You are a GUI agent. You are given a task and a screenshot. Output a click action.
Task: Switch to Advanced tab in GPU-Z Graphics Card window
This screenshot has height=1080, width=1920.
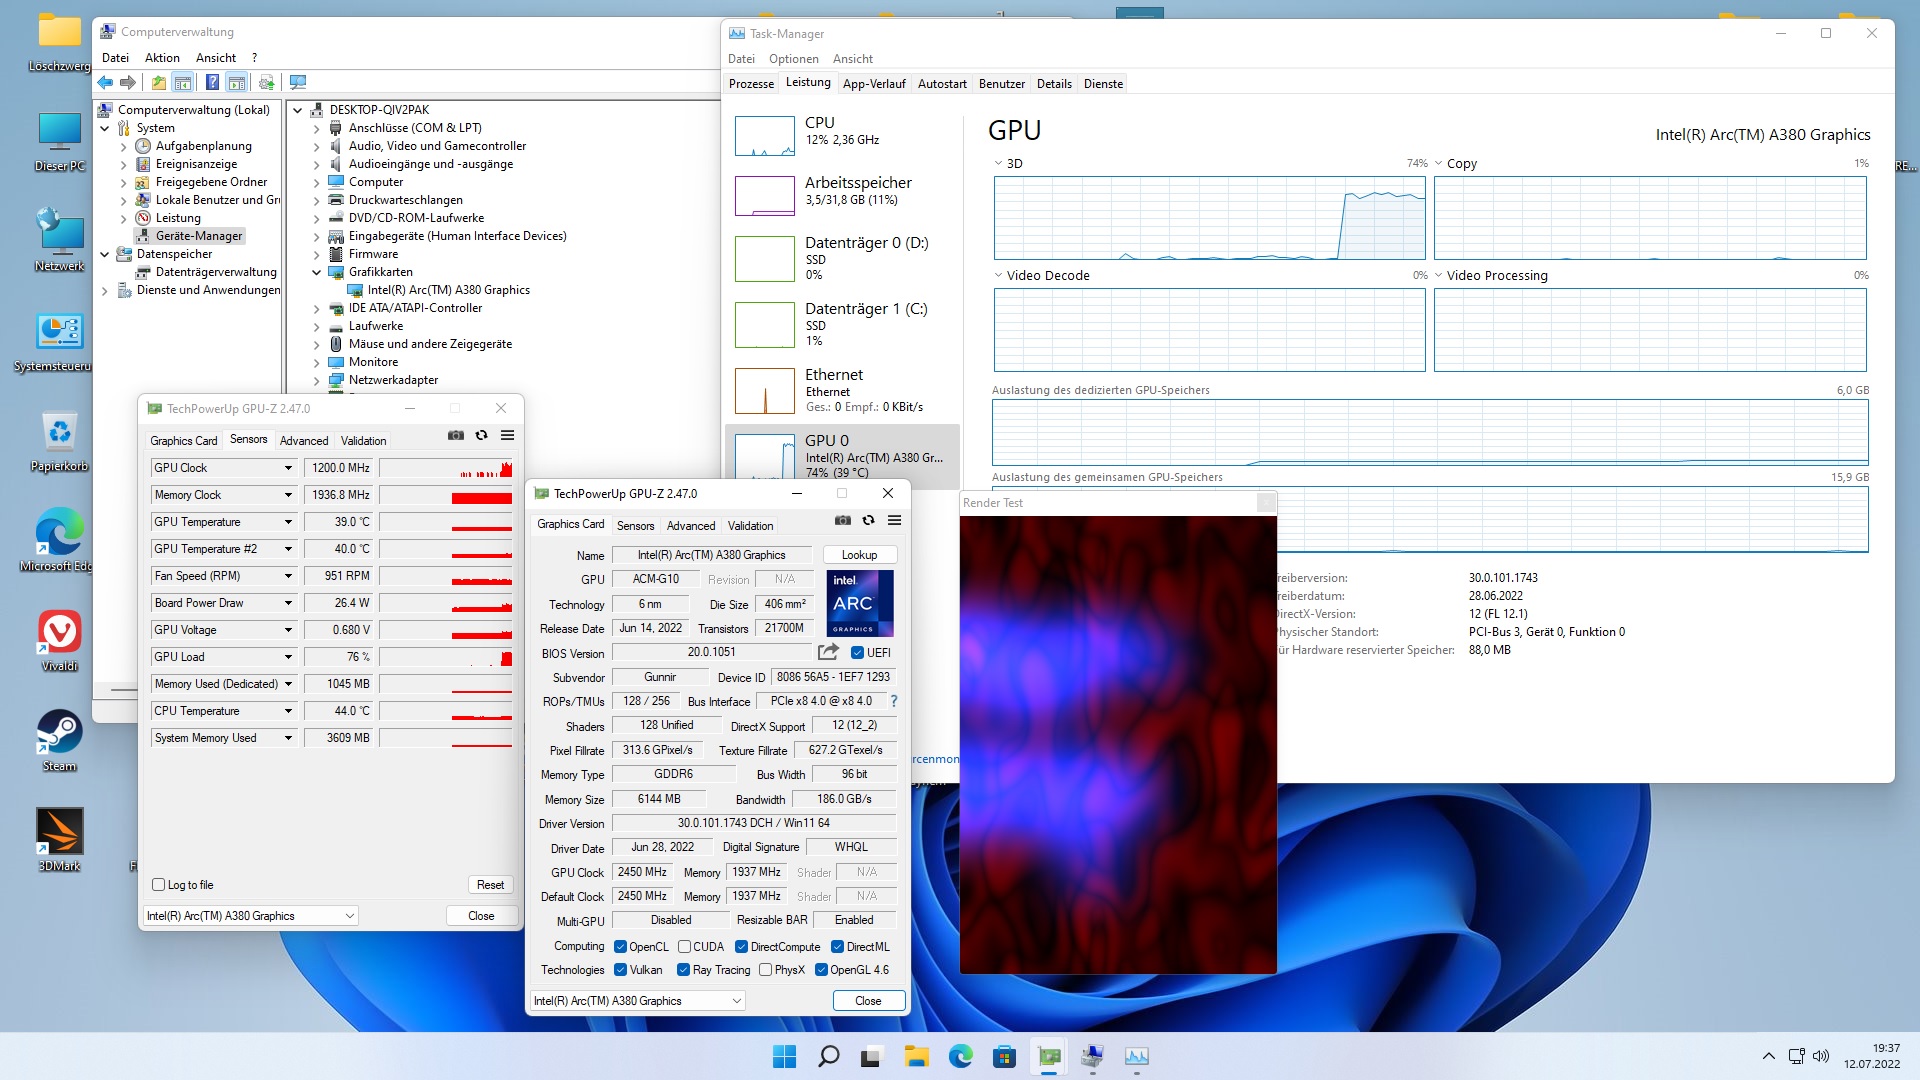coord(691,526)
